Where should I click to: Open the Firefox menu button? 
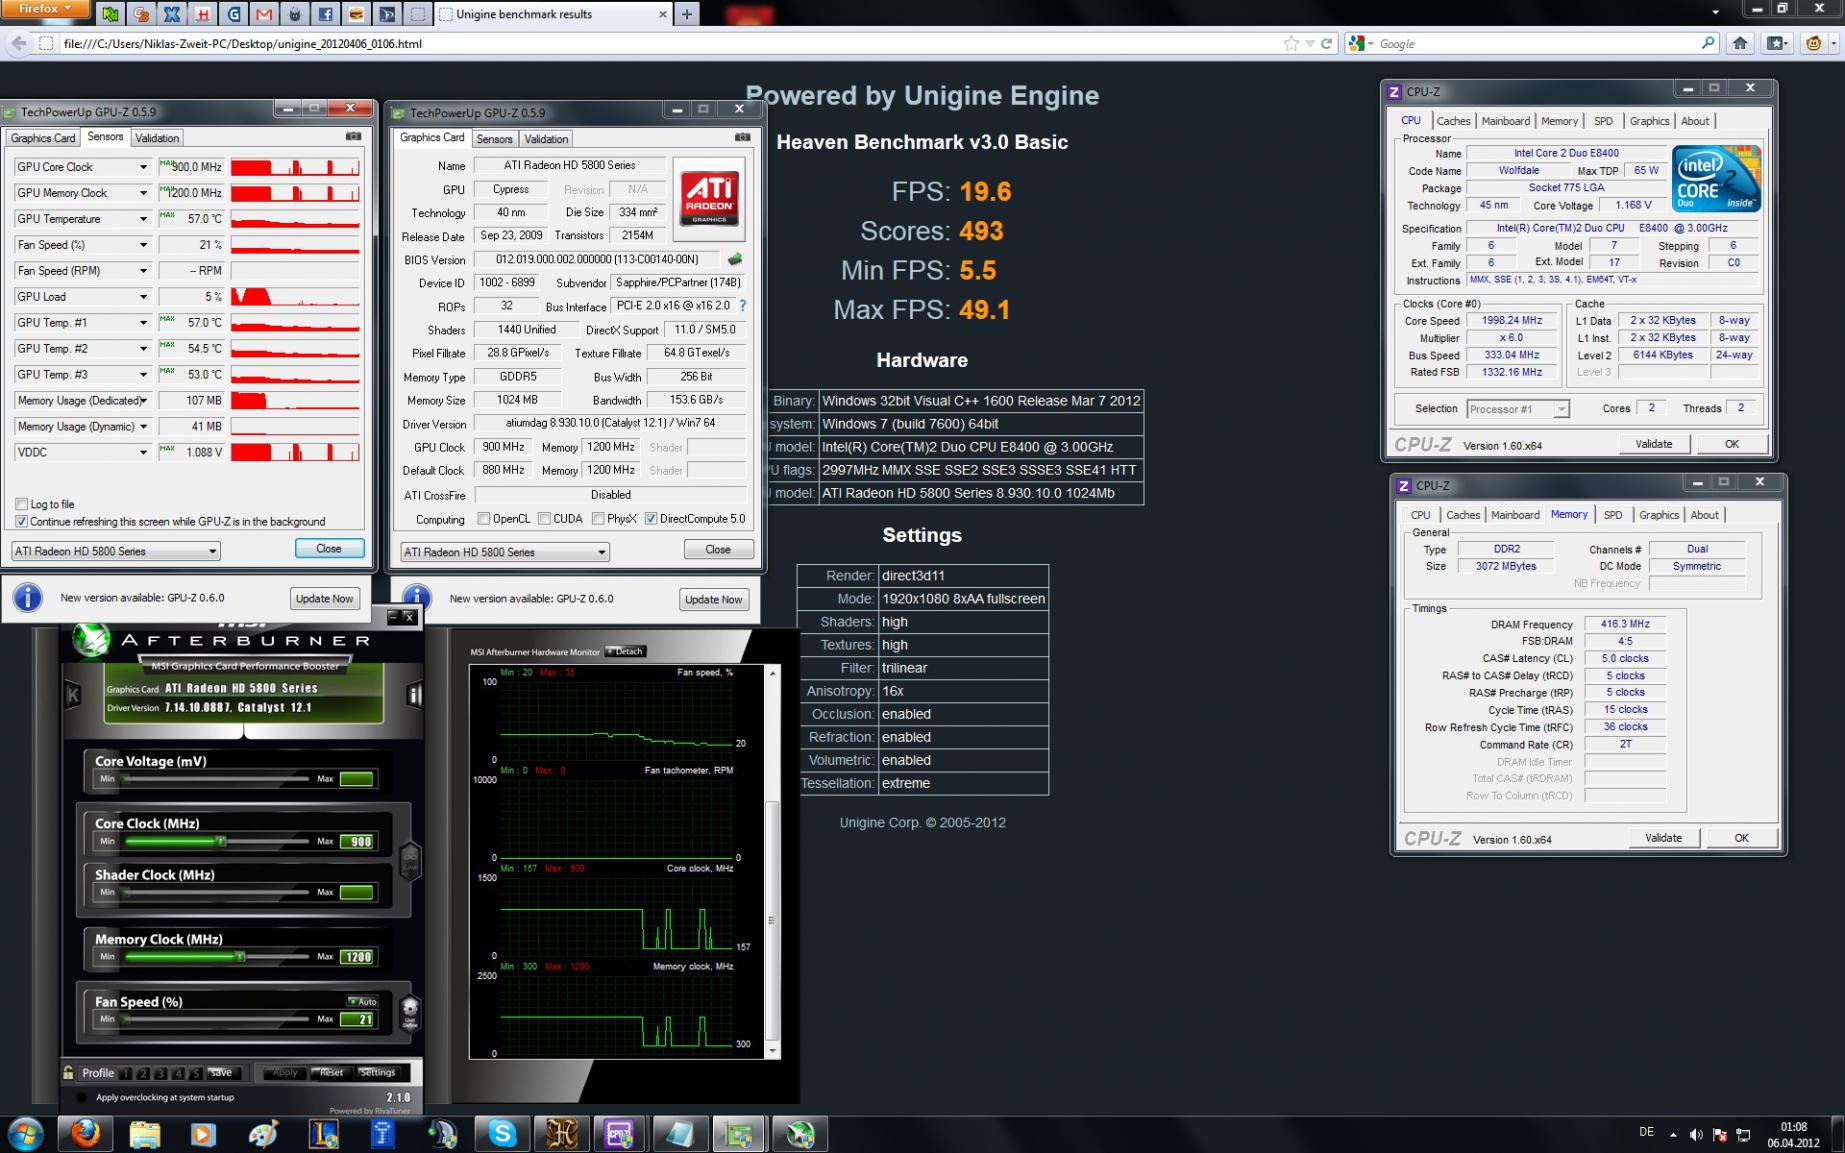[47, 9]
